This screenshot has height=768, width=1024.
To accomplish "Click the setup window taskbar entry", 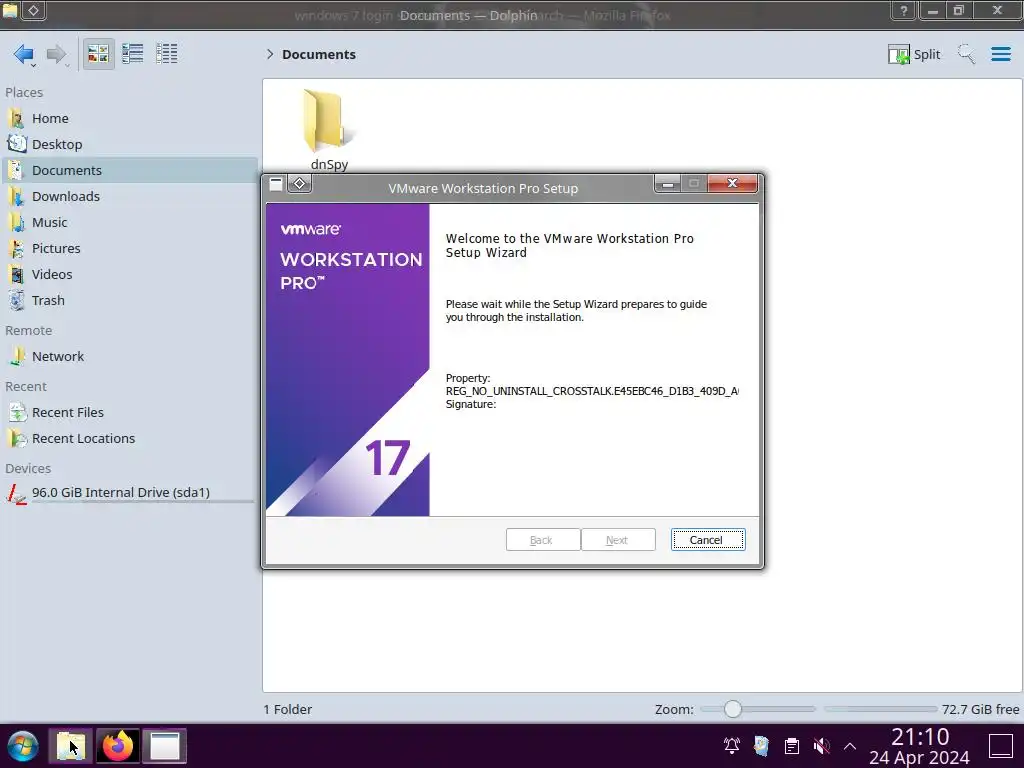I will (x=165, y=746).
